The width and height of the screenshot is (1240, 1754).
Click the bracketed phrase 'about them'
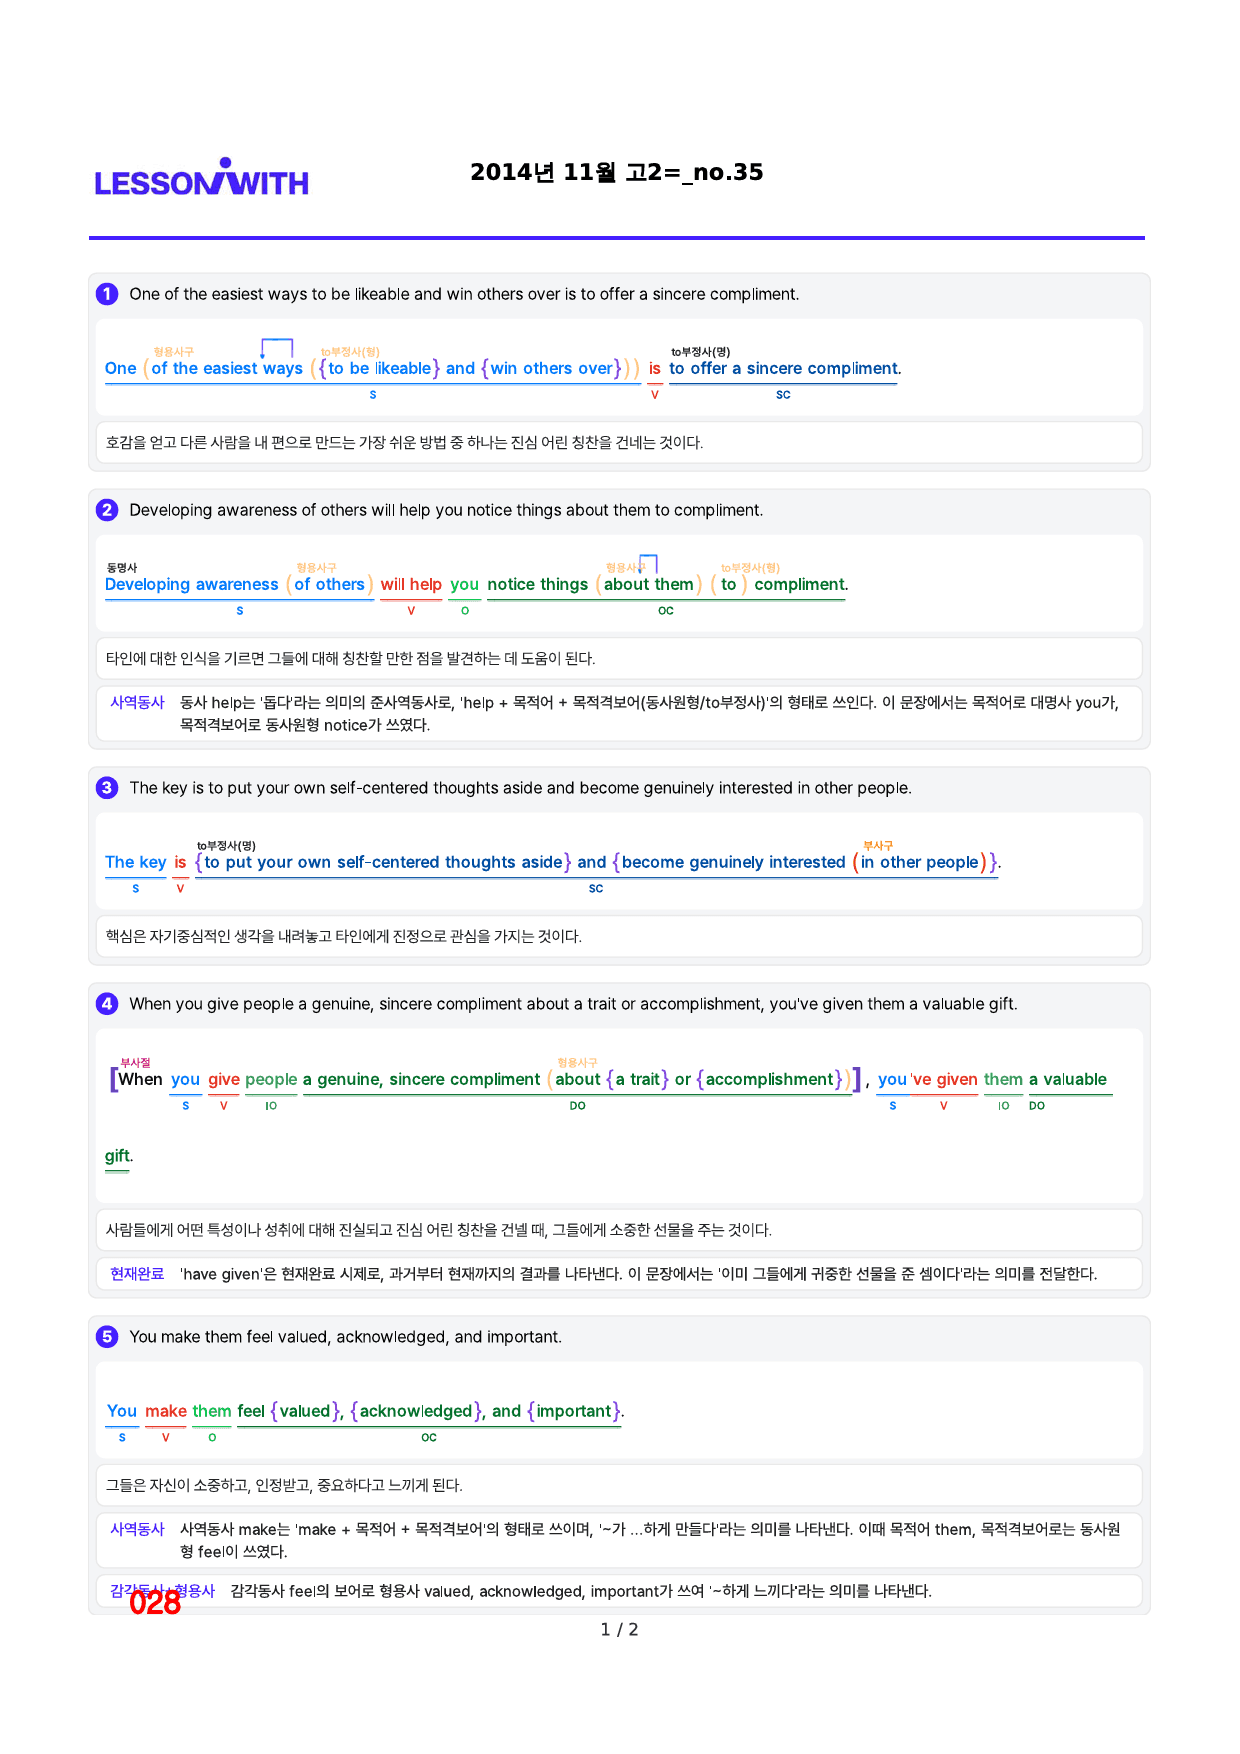649,584
